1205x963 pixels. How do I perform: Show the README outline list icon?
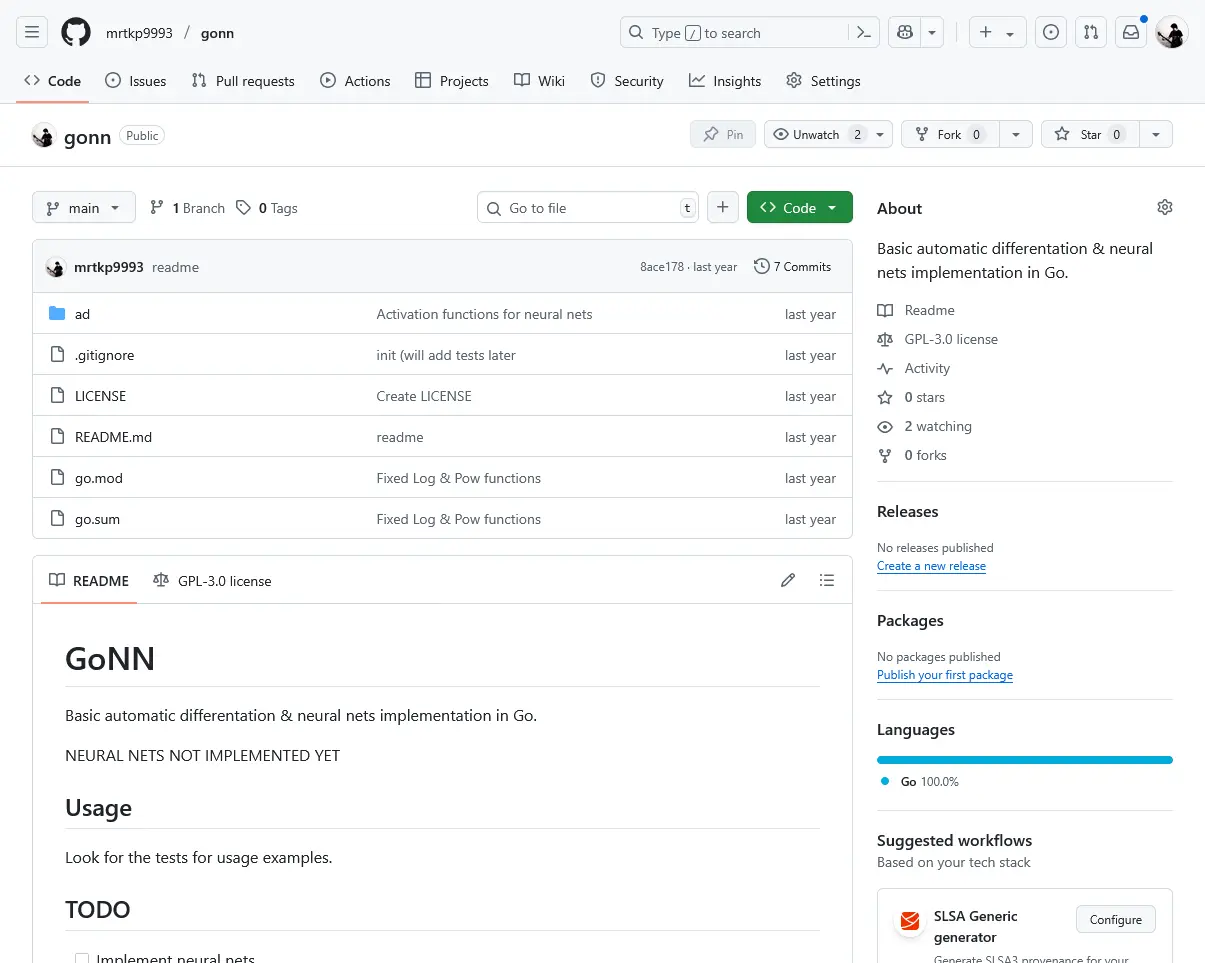826,580
